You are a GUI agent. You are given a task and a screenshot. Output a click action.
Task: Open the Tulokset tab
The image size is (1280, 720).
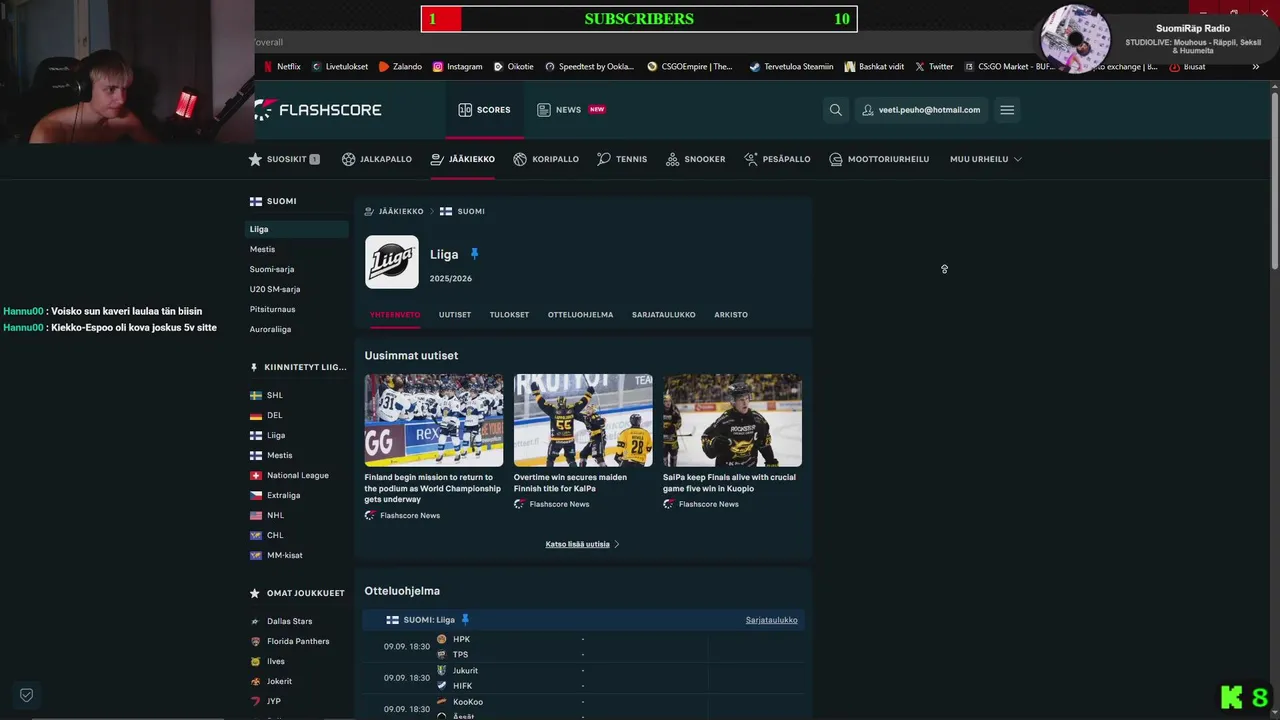pos(509,315)
